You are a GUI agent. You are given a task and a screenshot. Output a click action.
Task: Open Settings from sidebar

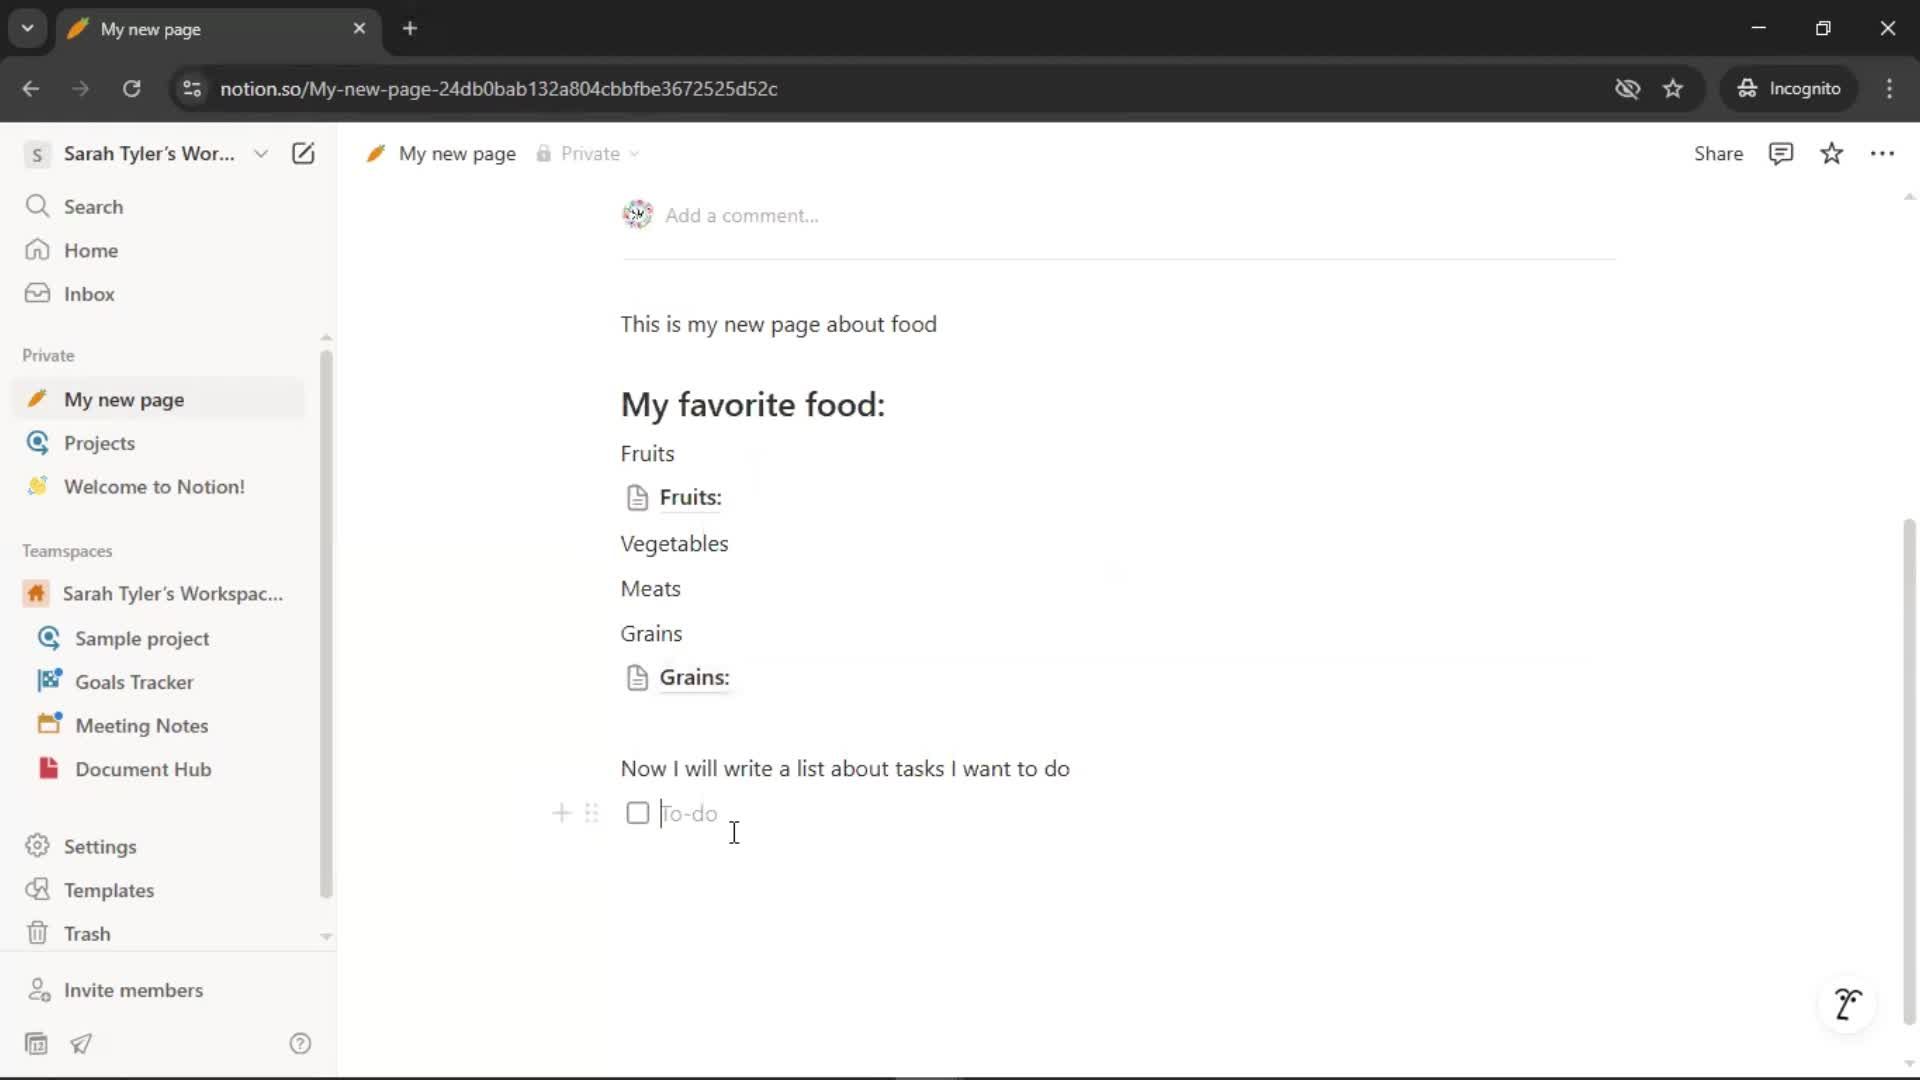point(160,846)
